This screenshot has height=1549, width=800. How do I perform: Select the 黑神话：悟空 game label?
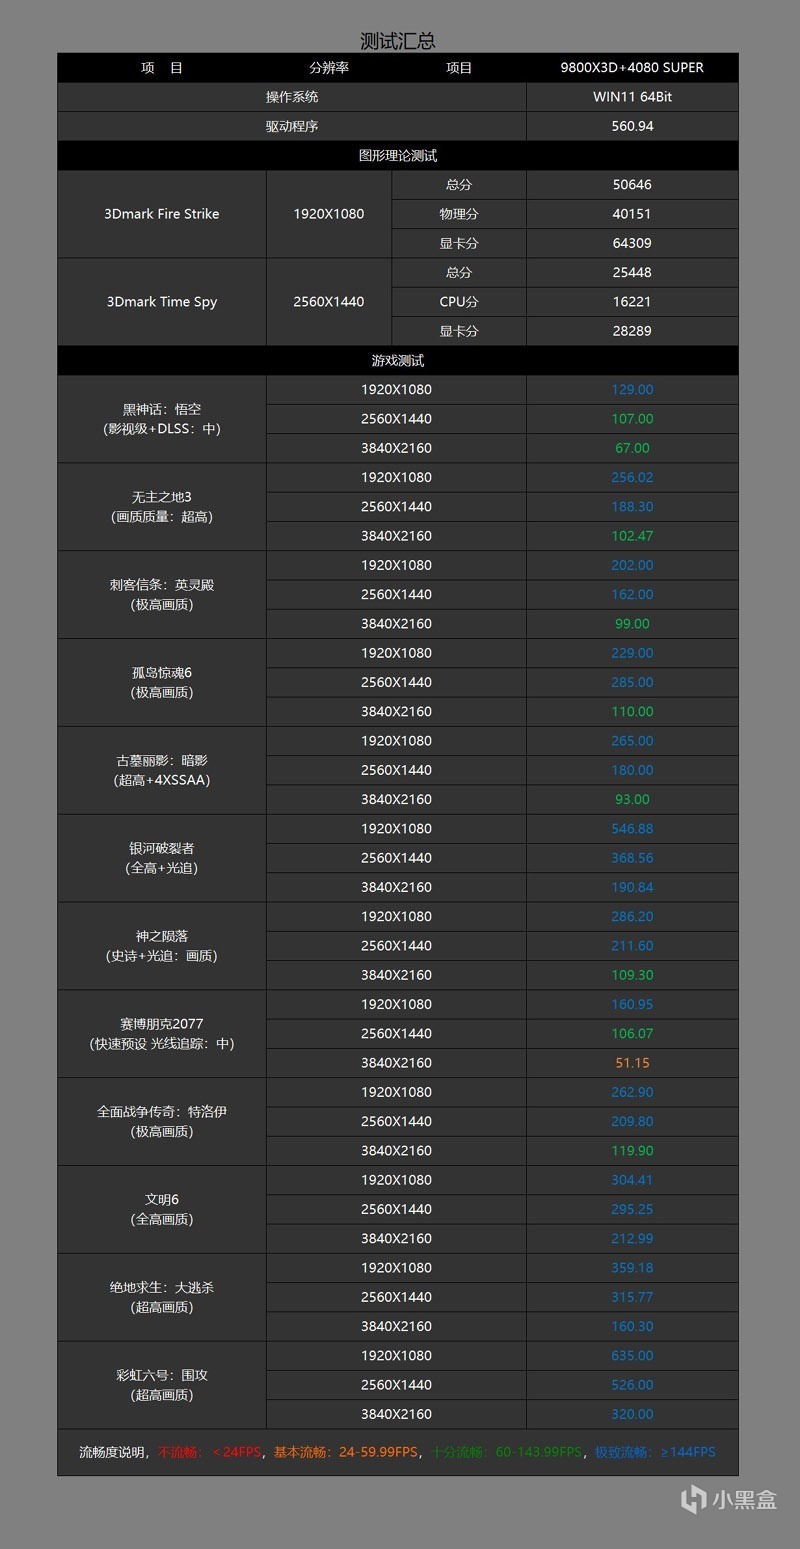(162, 409)
